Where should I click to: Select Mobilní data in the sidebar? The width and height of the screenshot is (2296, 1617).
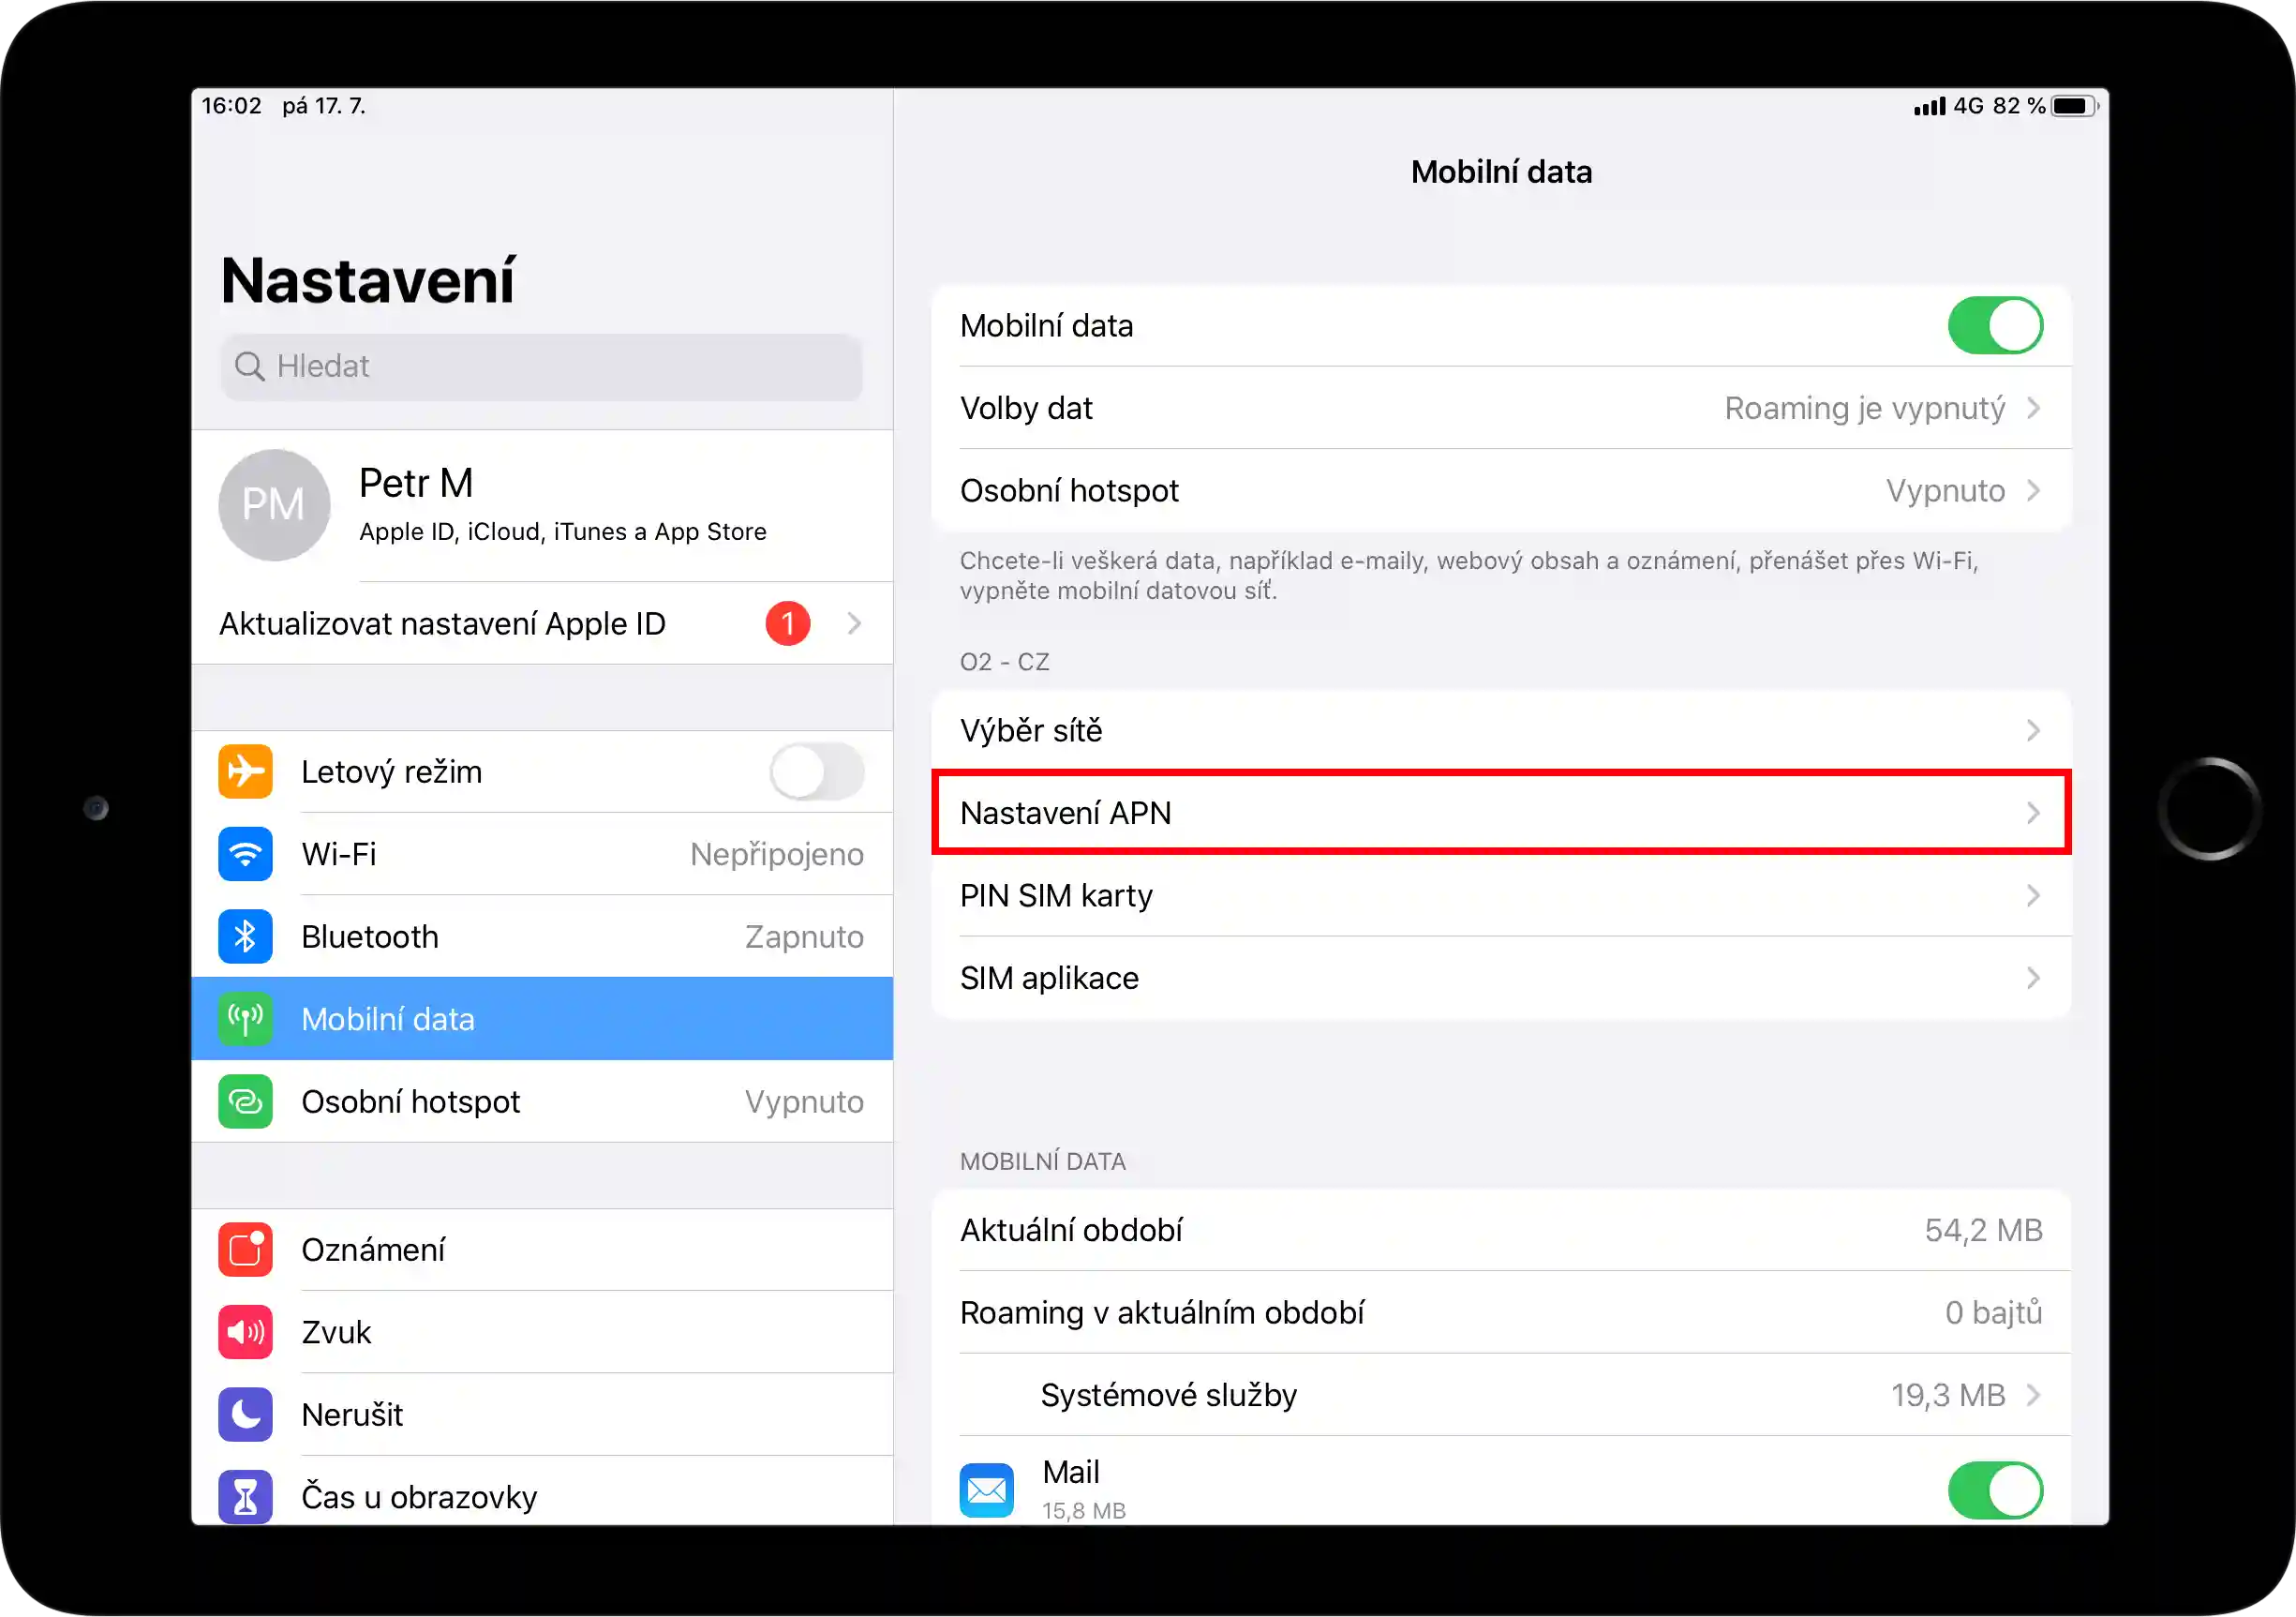[x=540, y=1019]
